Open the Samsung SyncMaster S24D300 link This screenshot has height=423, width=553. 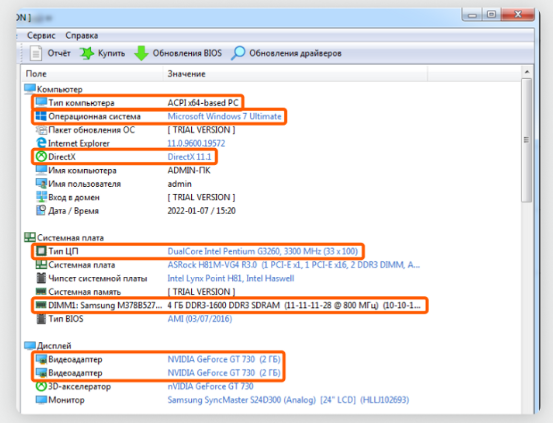(x=288, y=400)
